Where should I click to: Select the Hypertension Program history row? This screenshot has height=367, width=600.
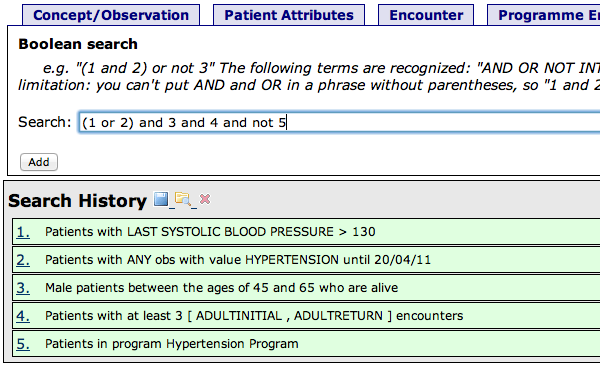306,344
